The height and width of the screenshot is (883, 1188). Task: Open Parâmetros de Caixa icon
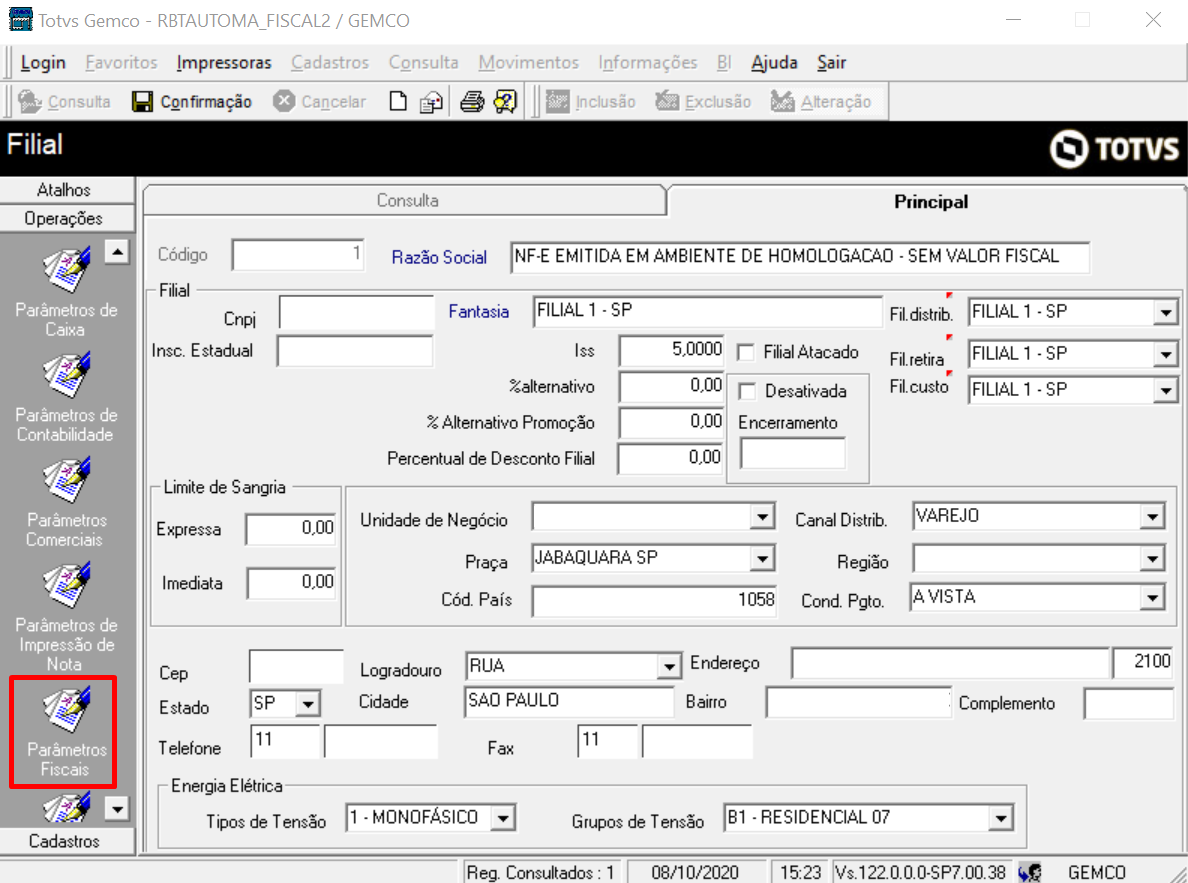67,269
